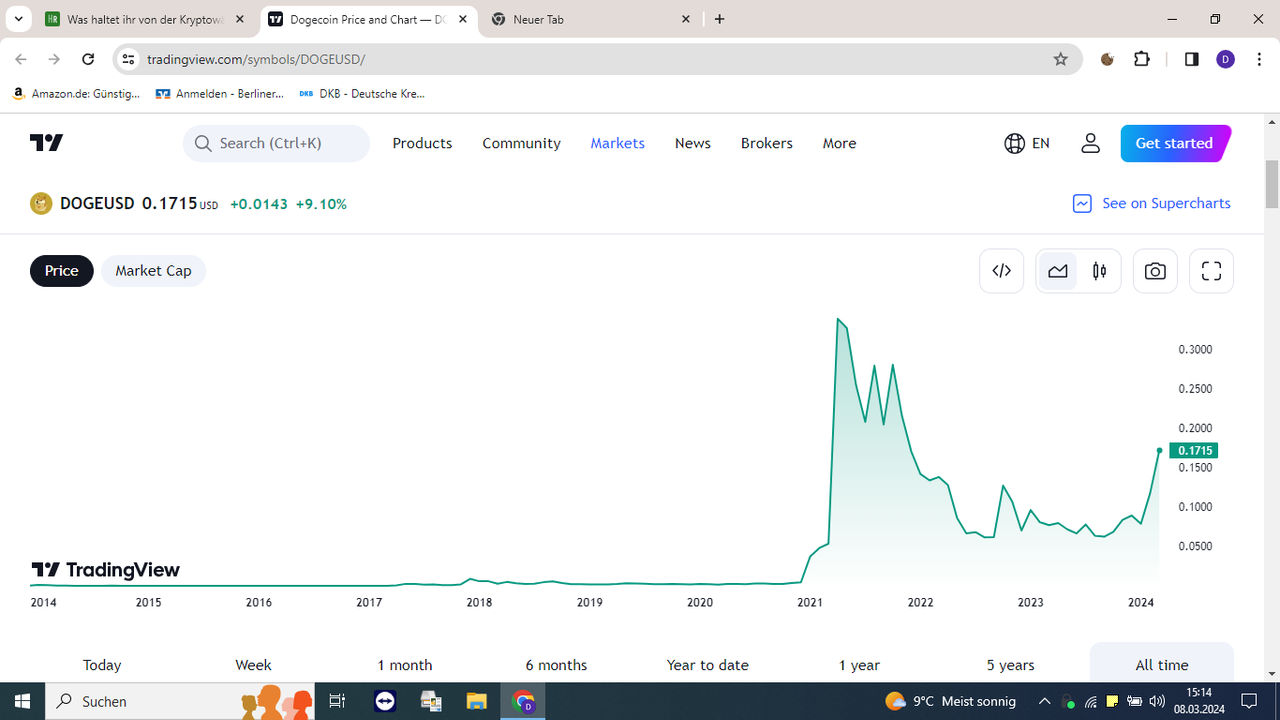Open the tab search dropdown arrow
The image size is (1280, 720).
pos(18,19)
